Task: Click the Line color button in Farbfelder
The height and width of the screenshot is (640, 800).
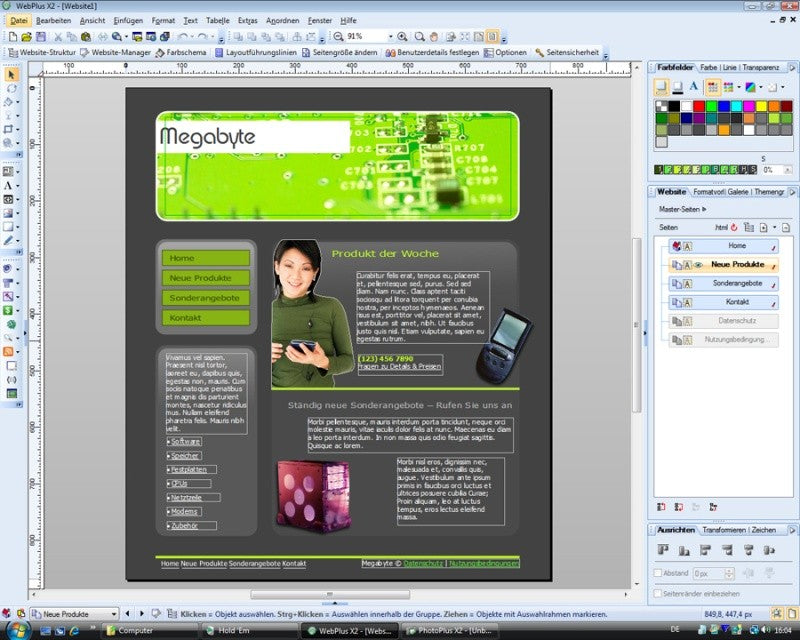Action: [x=678, y=87]
